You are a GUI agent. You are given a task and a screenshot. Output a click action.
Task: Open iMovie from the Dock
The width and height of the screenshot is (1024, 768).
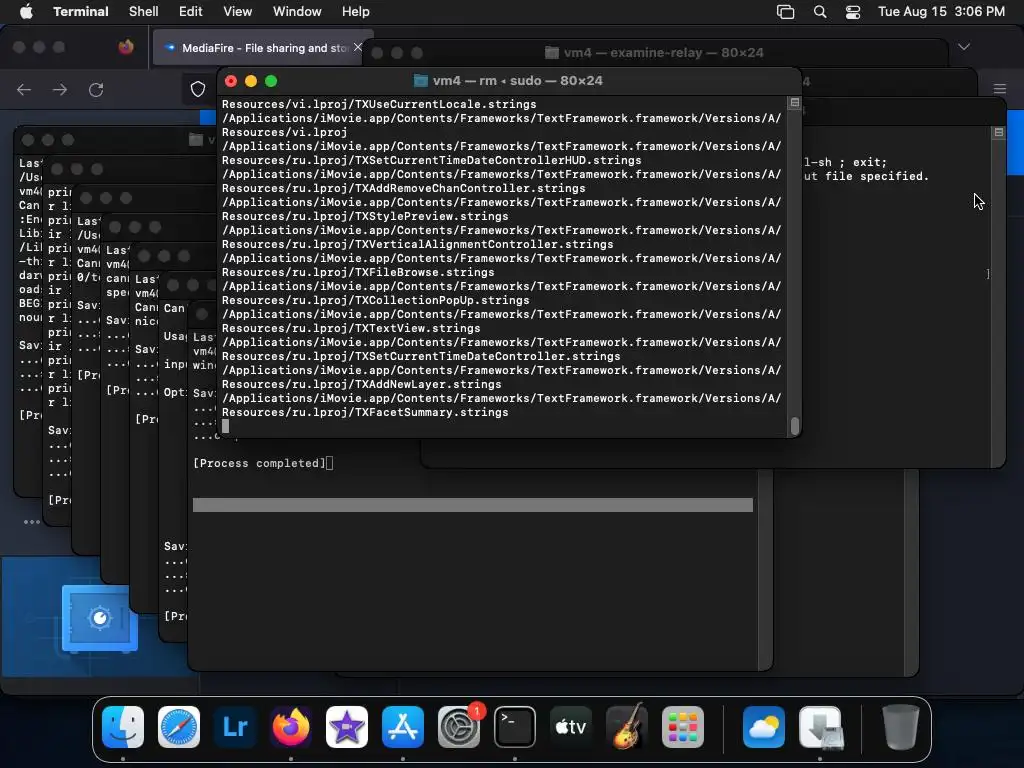tap(347, 727)
